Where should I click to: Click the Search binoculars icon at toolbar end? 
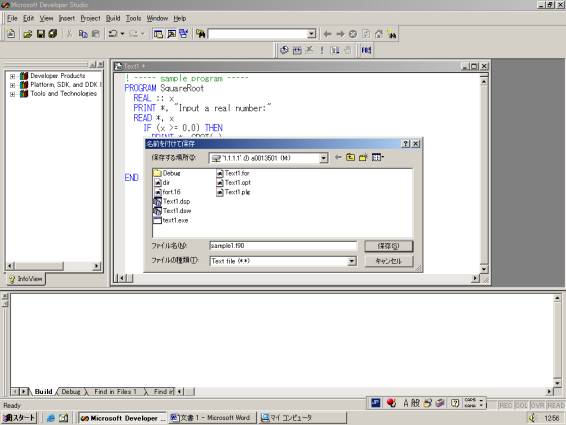392,34
